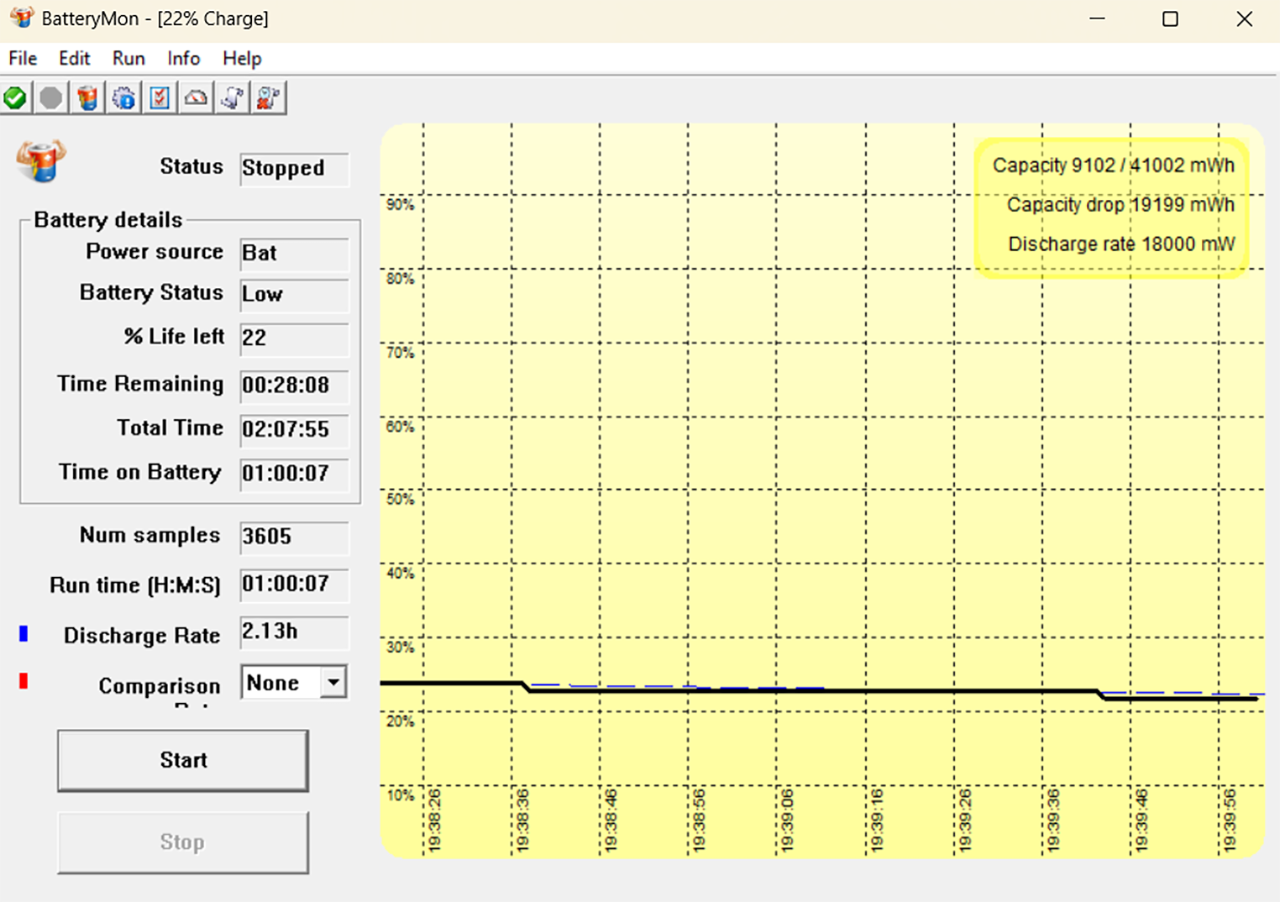This screenshot has height=902, width=1280.
Task: Click the gear with blue info badge icon
Action: point(124,98)
